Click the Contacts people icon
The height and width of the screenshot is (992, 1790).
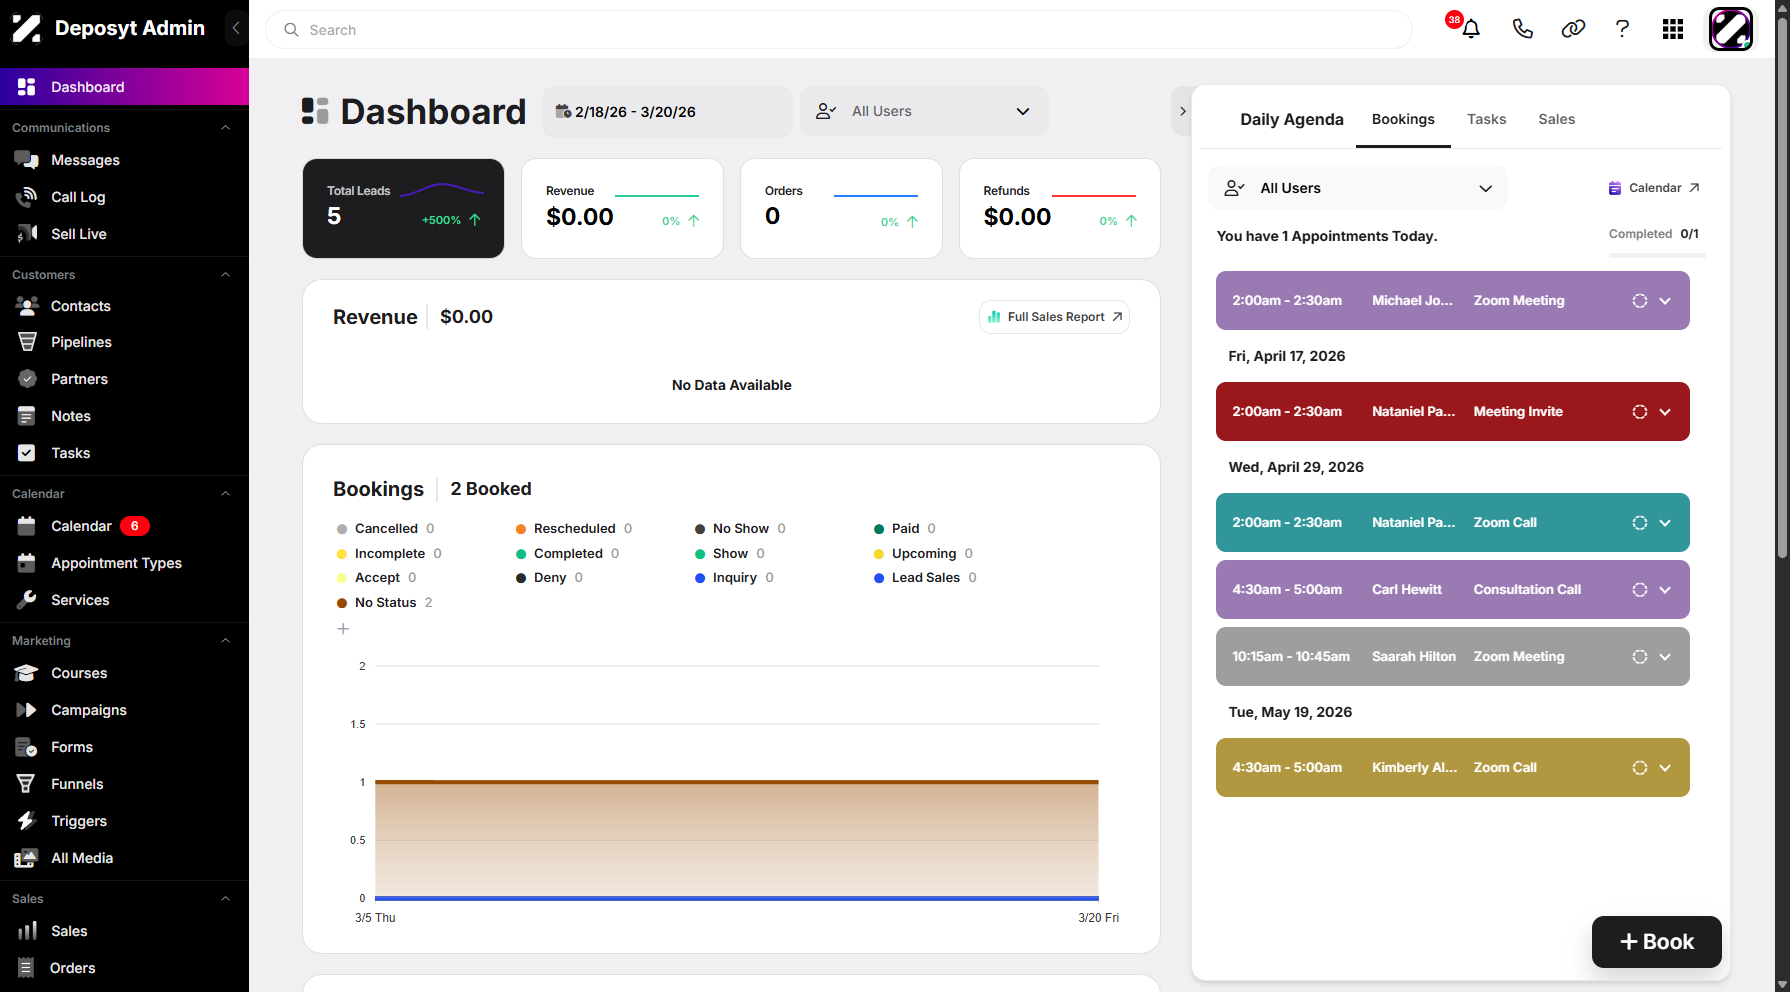(27, 306)
